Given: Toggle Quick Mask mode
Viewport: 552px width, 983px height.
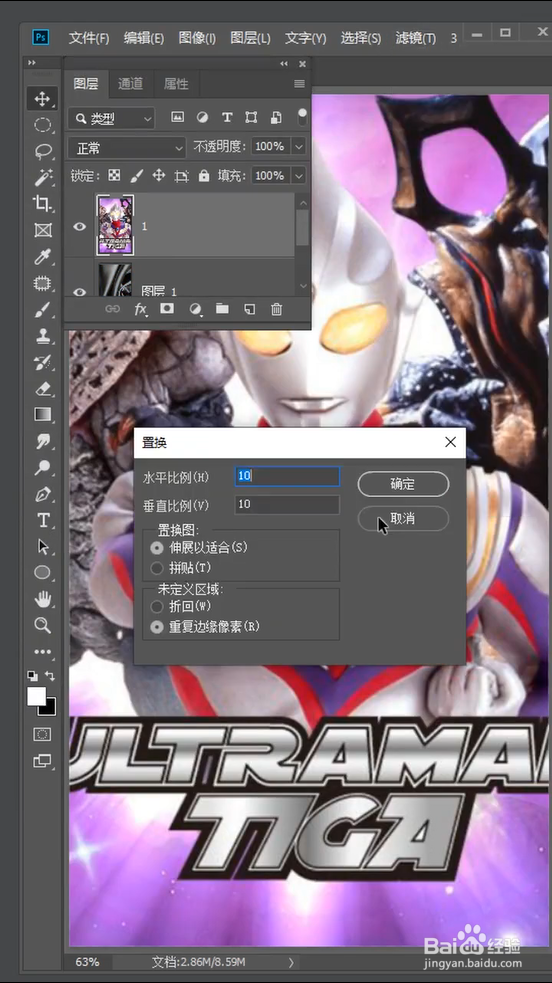Looking at the screenshot, I should point(42,734).
